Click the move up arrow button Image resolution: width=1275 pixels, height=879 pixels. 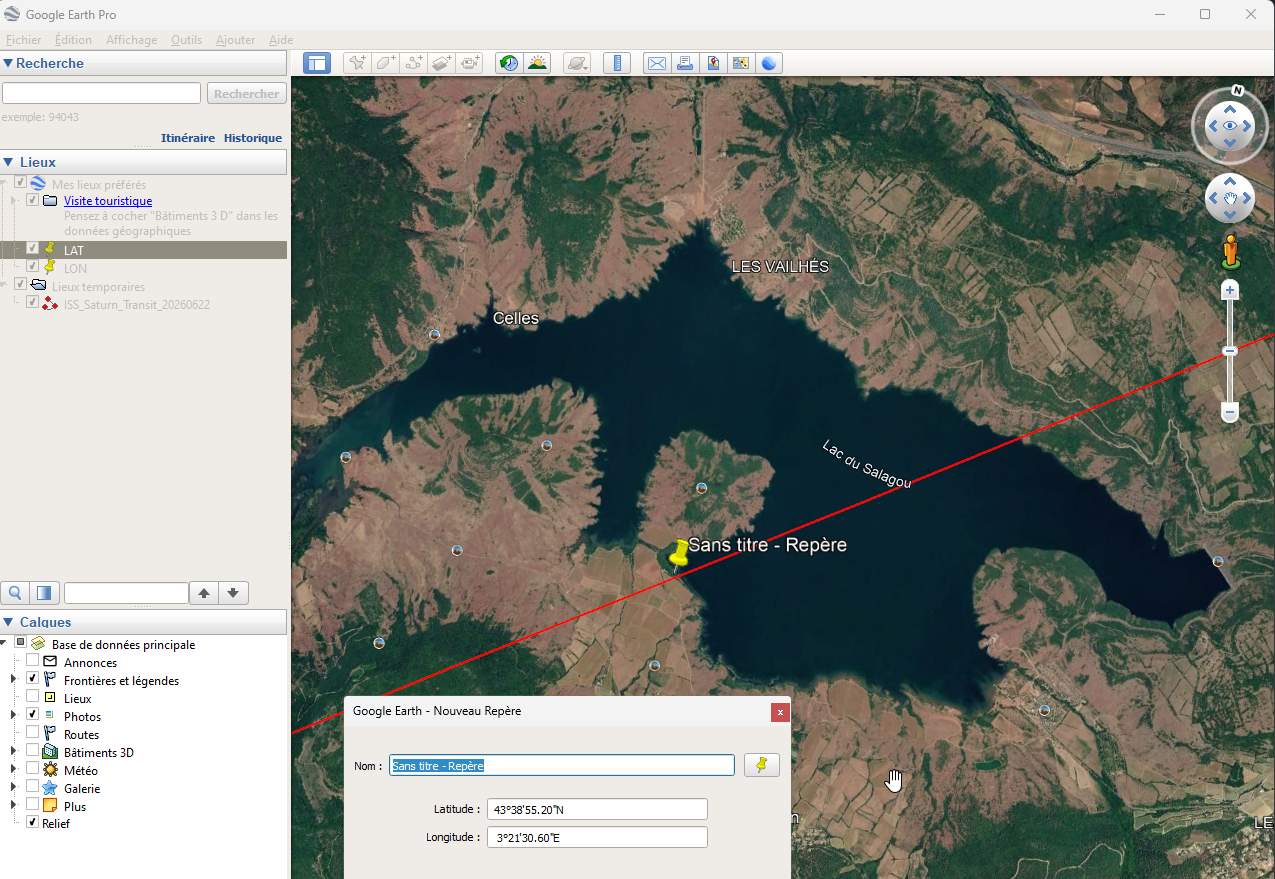204,593
